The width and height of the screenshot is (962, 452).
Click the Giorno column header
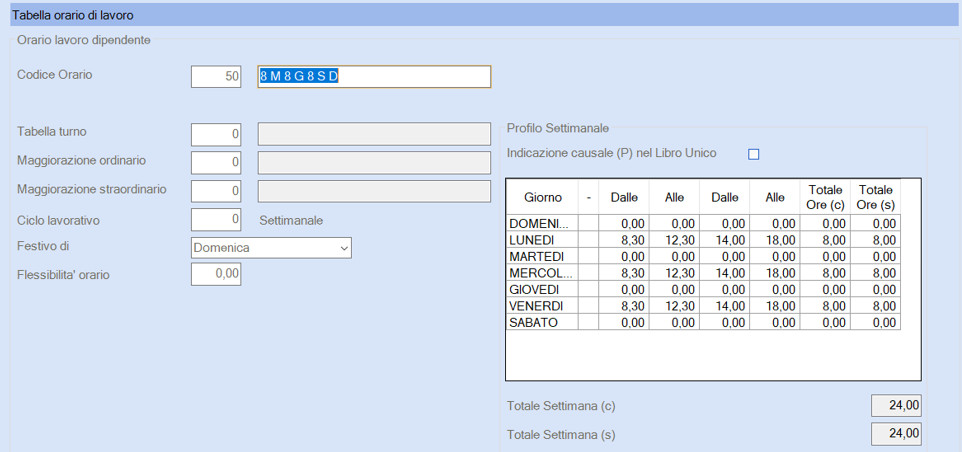click(542, 197)
